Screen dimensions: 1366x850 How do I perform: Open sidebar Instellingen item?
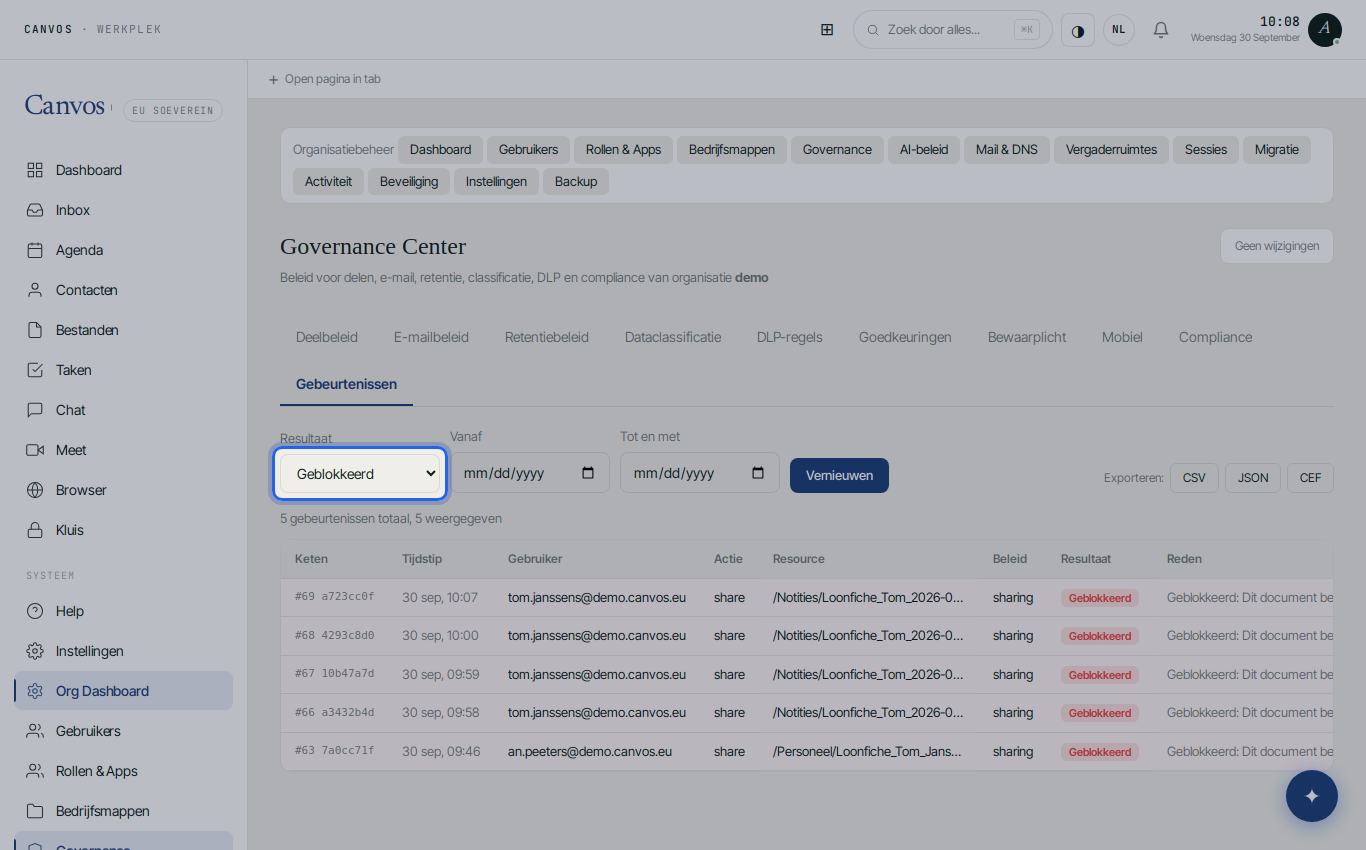(x=124, y=651)
